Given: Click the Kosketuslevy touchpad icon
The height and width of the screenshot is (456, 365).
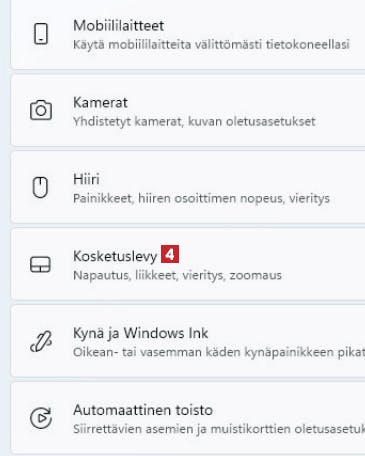Looking at the screenshot, I should click(x=40, y=264).
